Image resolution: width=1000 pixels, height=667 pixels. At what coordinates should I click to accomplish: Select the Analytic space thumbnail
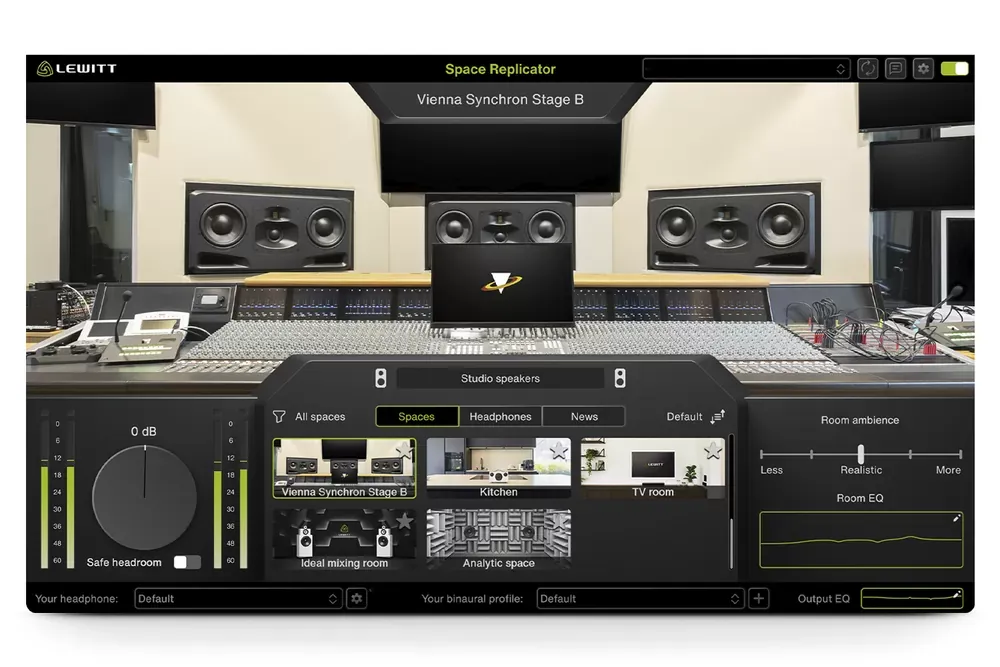pyautogui.click(x=499, y=539)
